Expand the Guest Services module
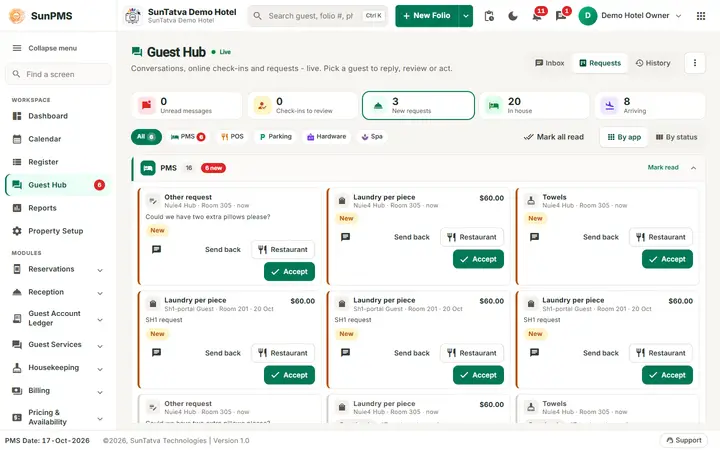The height and width of the screenshot is (450, 720). 58,345
